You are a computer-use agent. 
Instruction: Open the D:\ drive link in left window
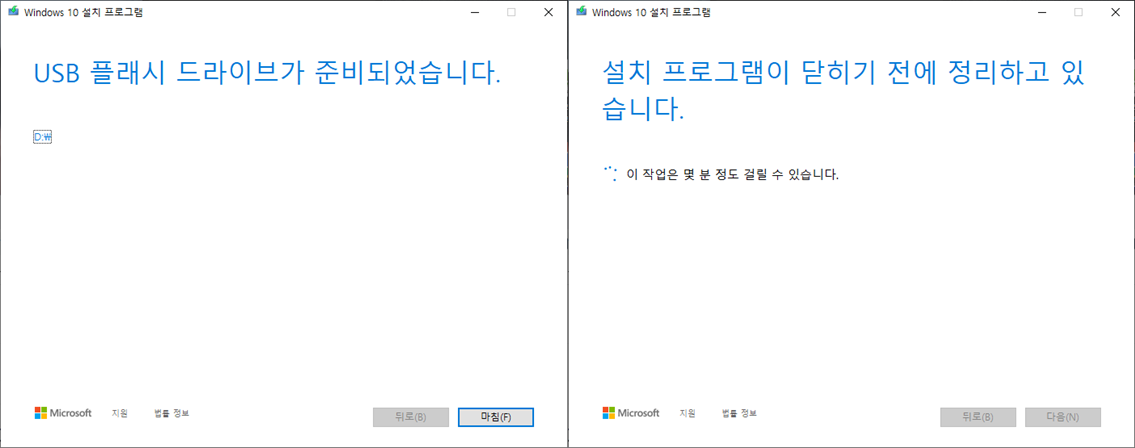(44, 137)
